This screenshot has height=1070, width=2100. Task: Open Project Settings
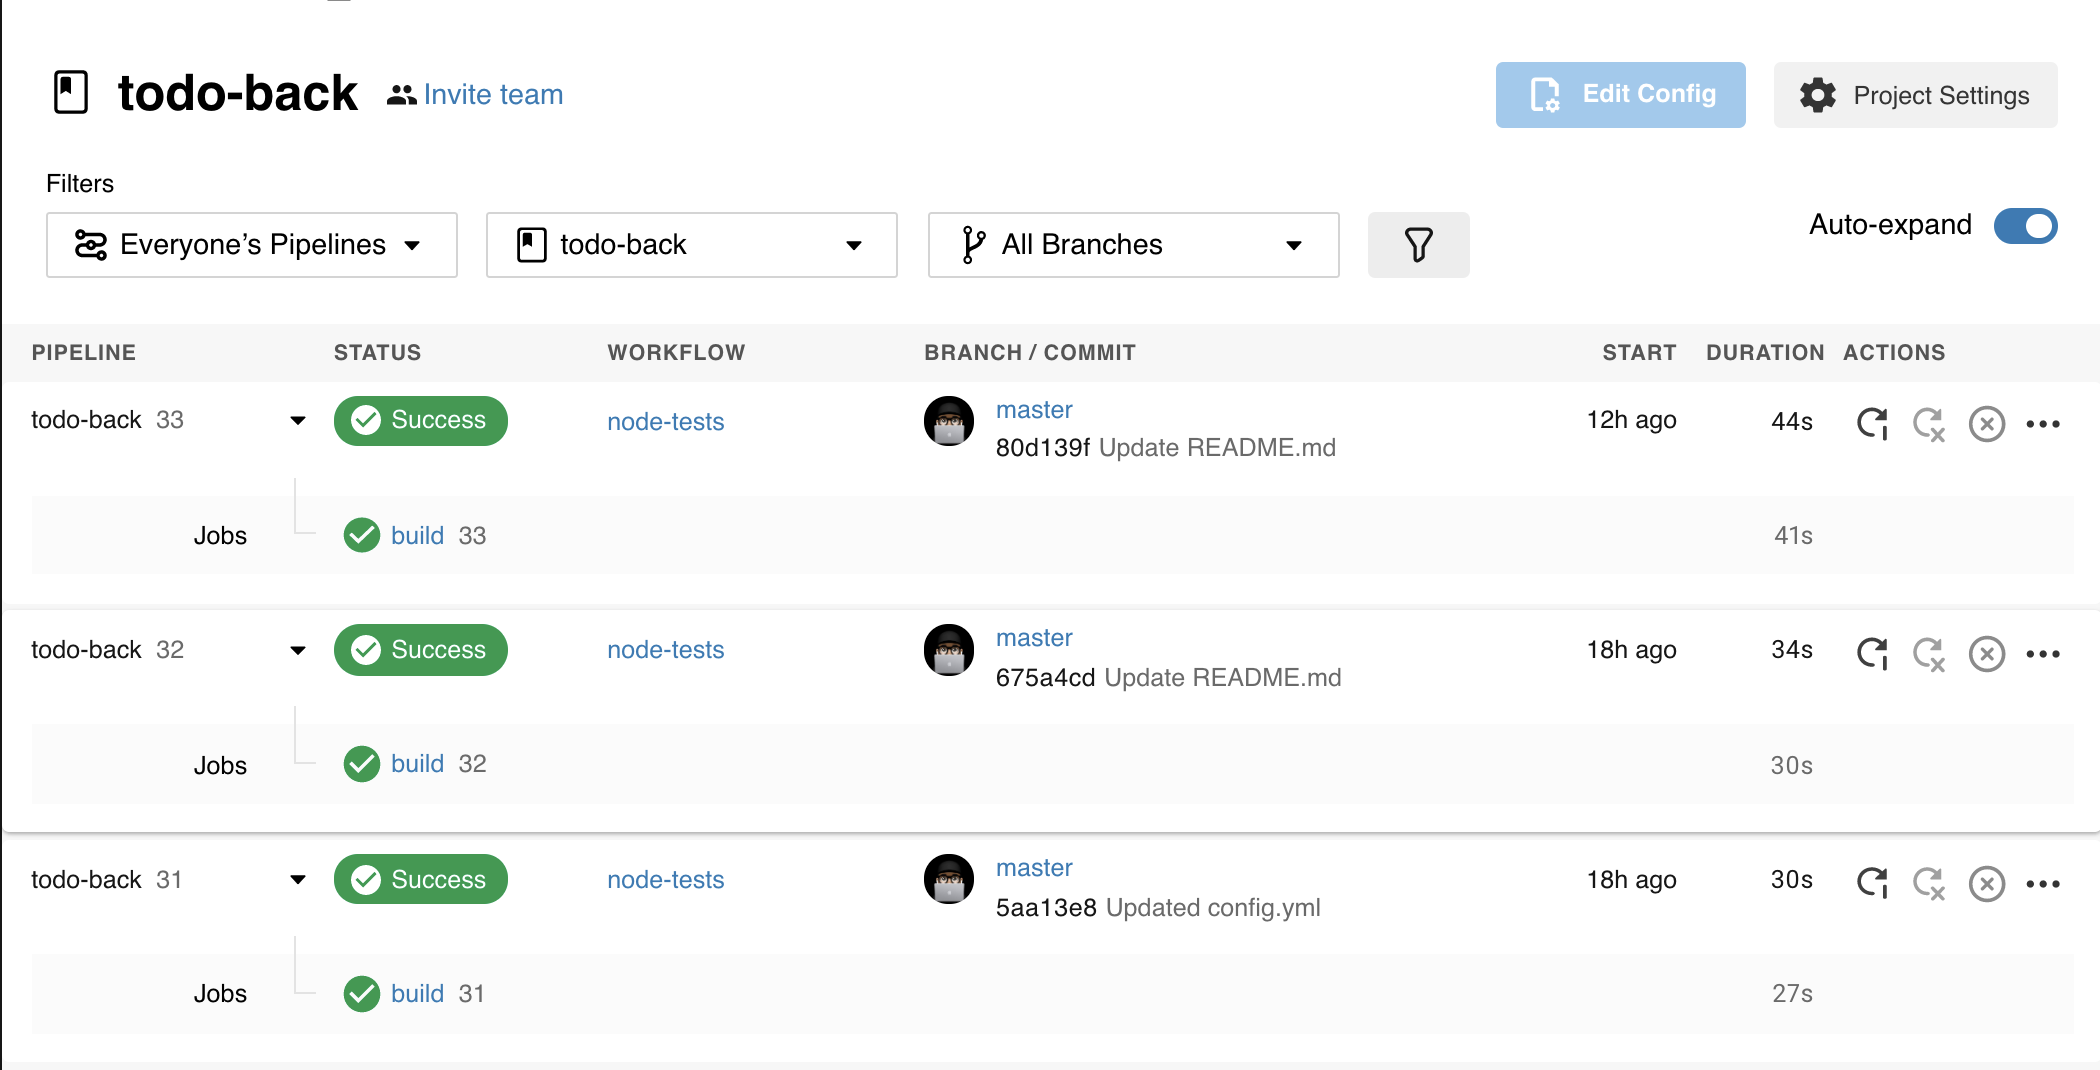(1915, 95)
